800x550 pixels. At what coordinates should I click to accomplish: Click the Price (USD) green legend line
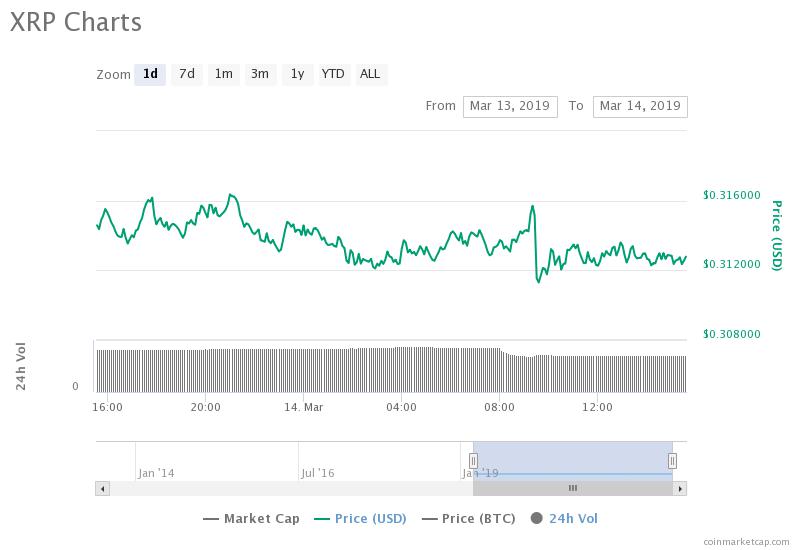pyautogui.click(x=321, y=519)
